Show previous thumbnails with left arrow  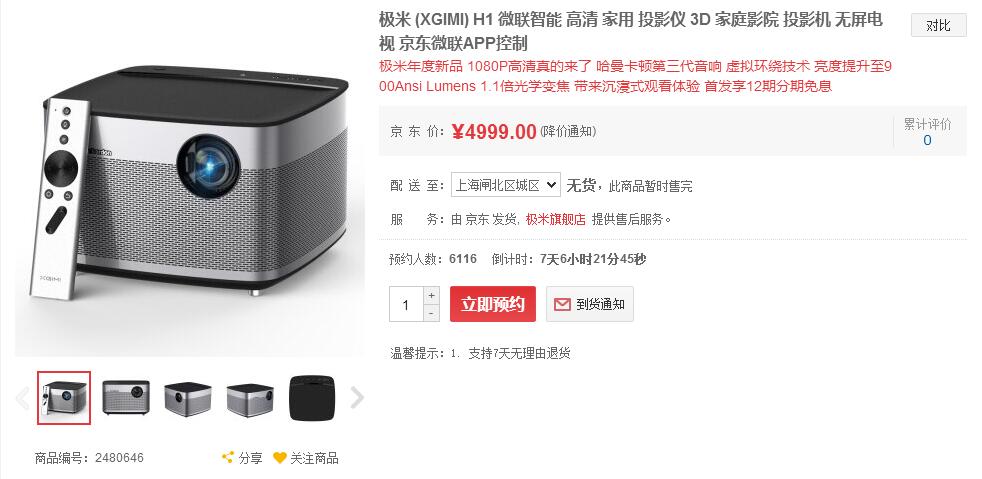[23, 398]
